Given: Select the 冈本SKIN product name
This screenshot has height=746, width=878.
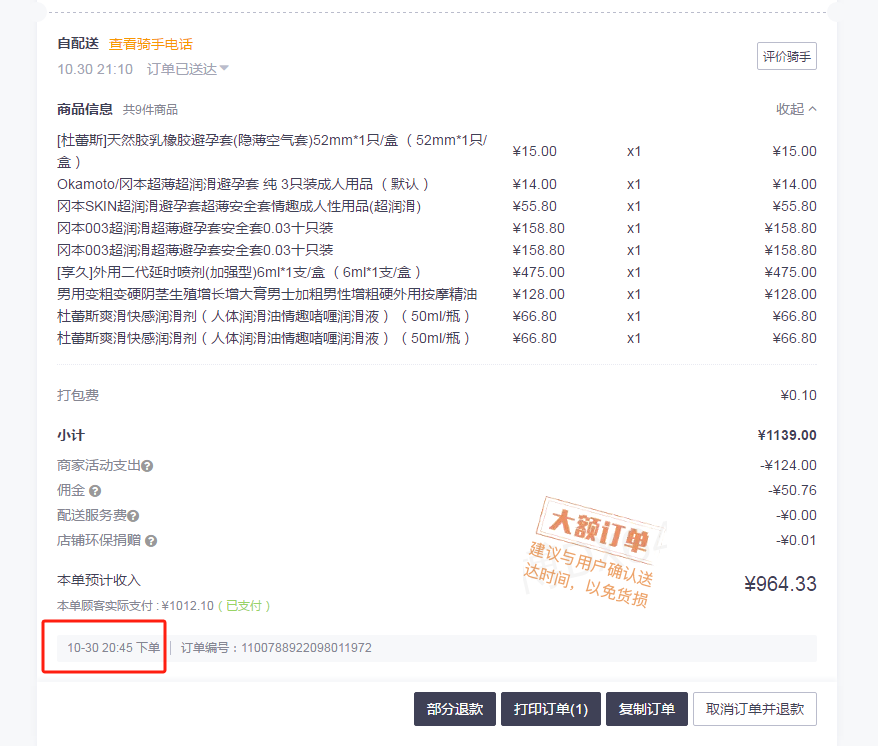Looking at the screenshot, I should [239, 206].
